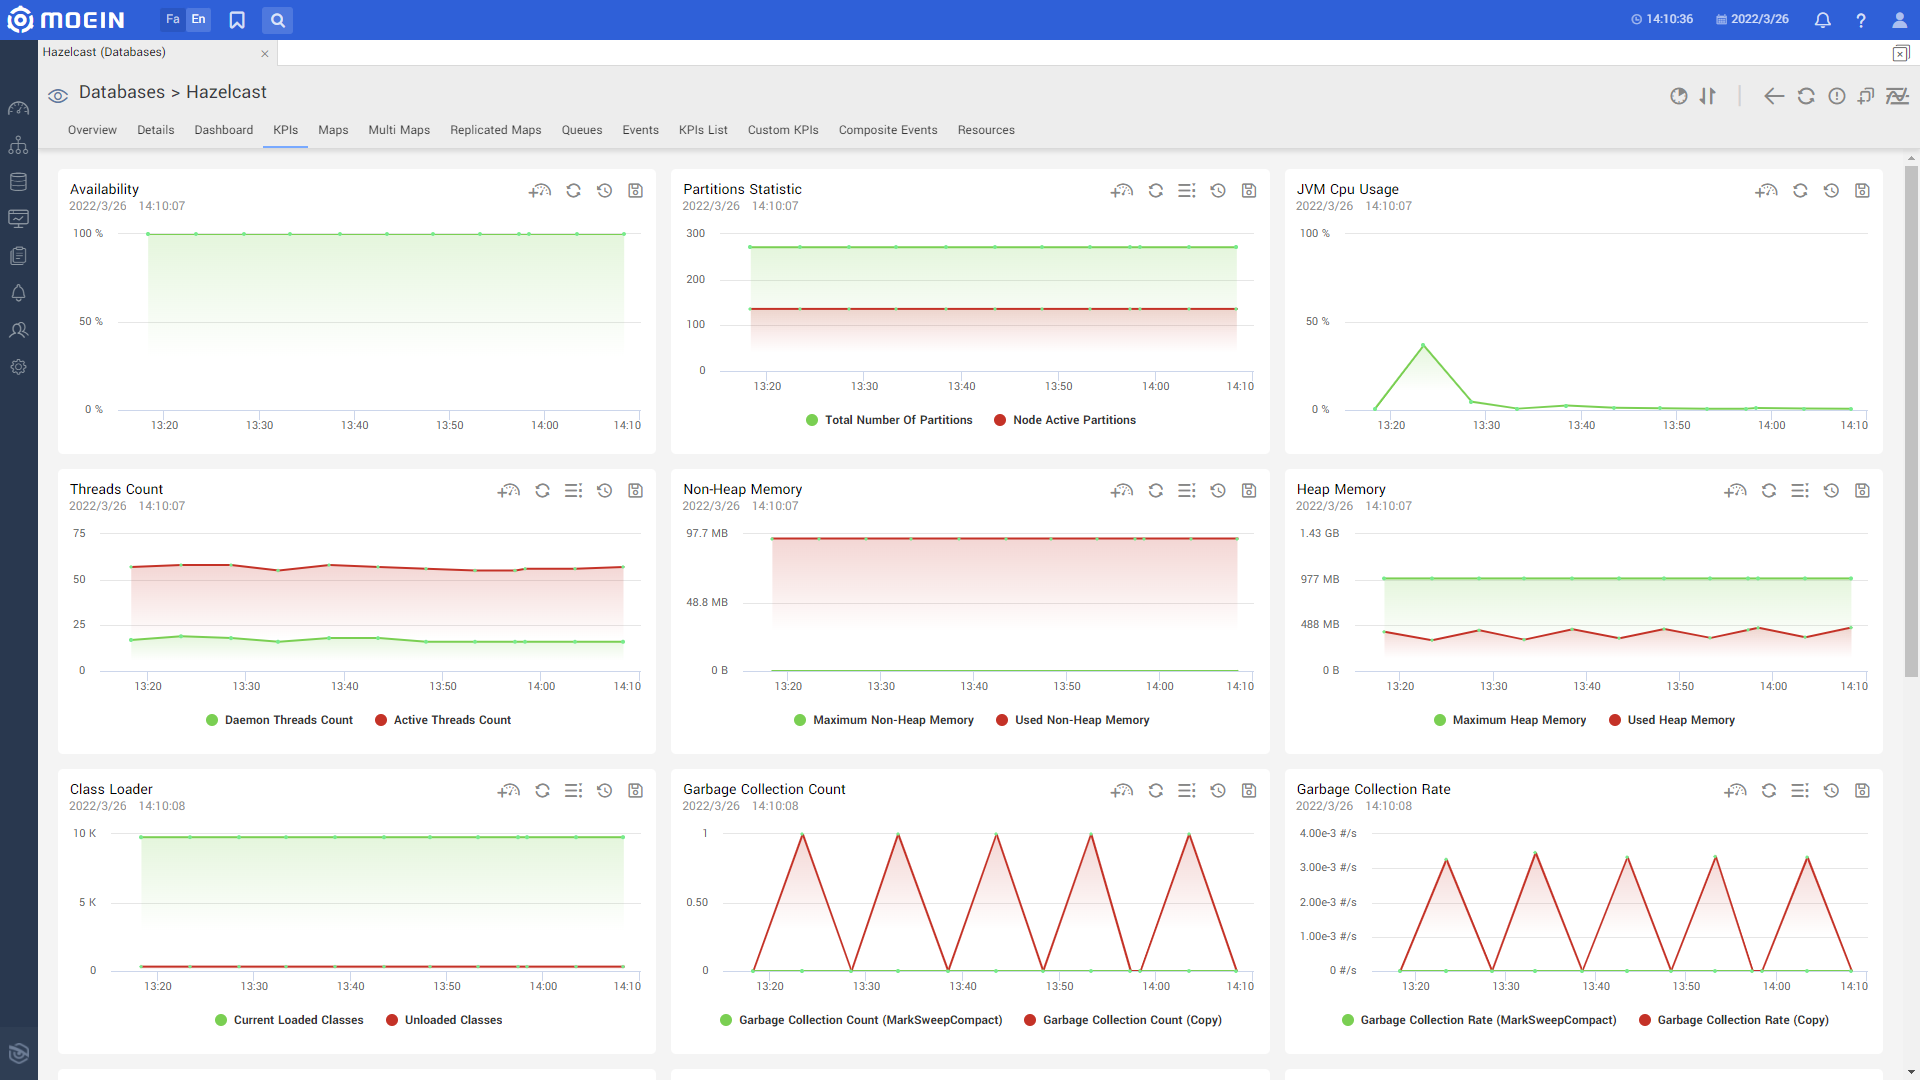The height and width of the screenshot is (1080, 1920).
Task: Open notifications bell in top bar
Action: pos(1822,20)
